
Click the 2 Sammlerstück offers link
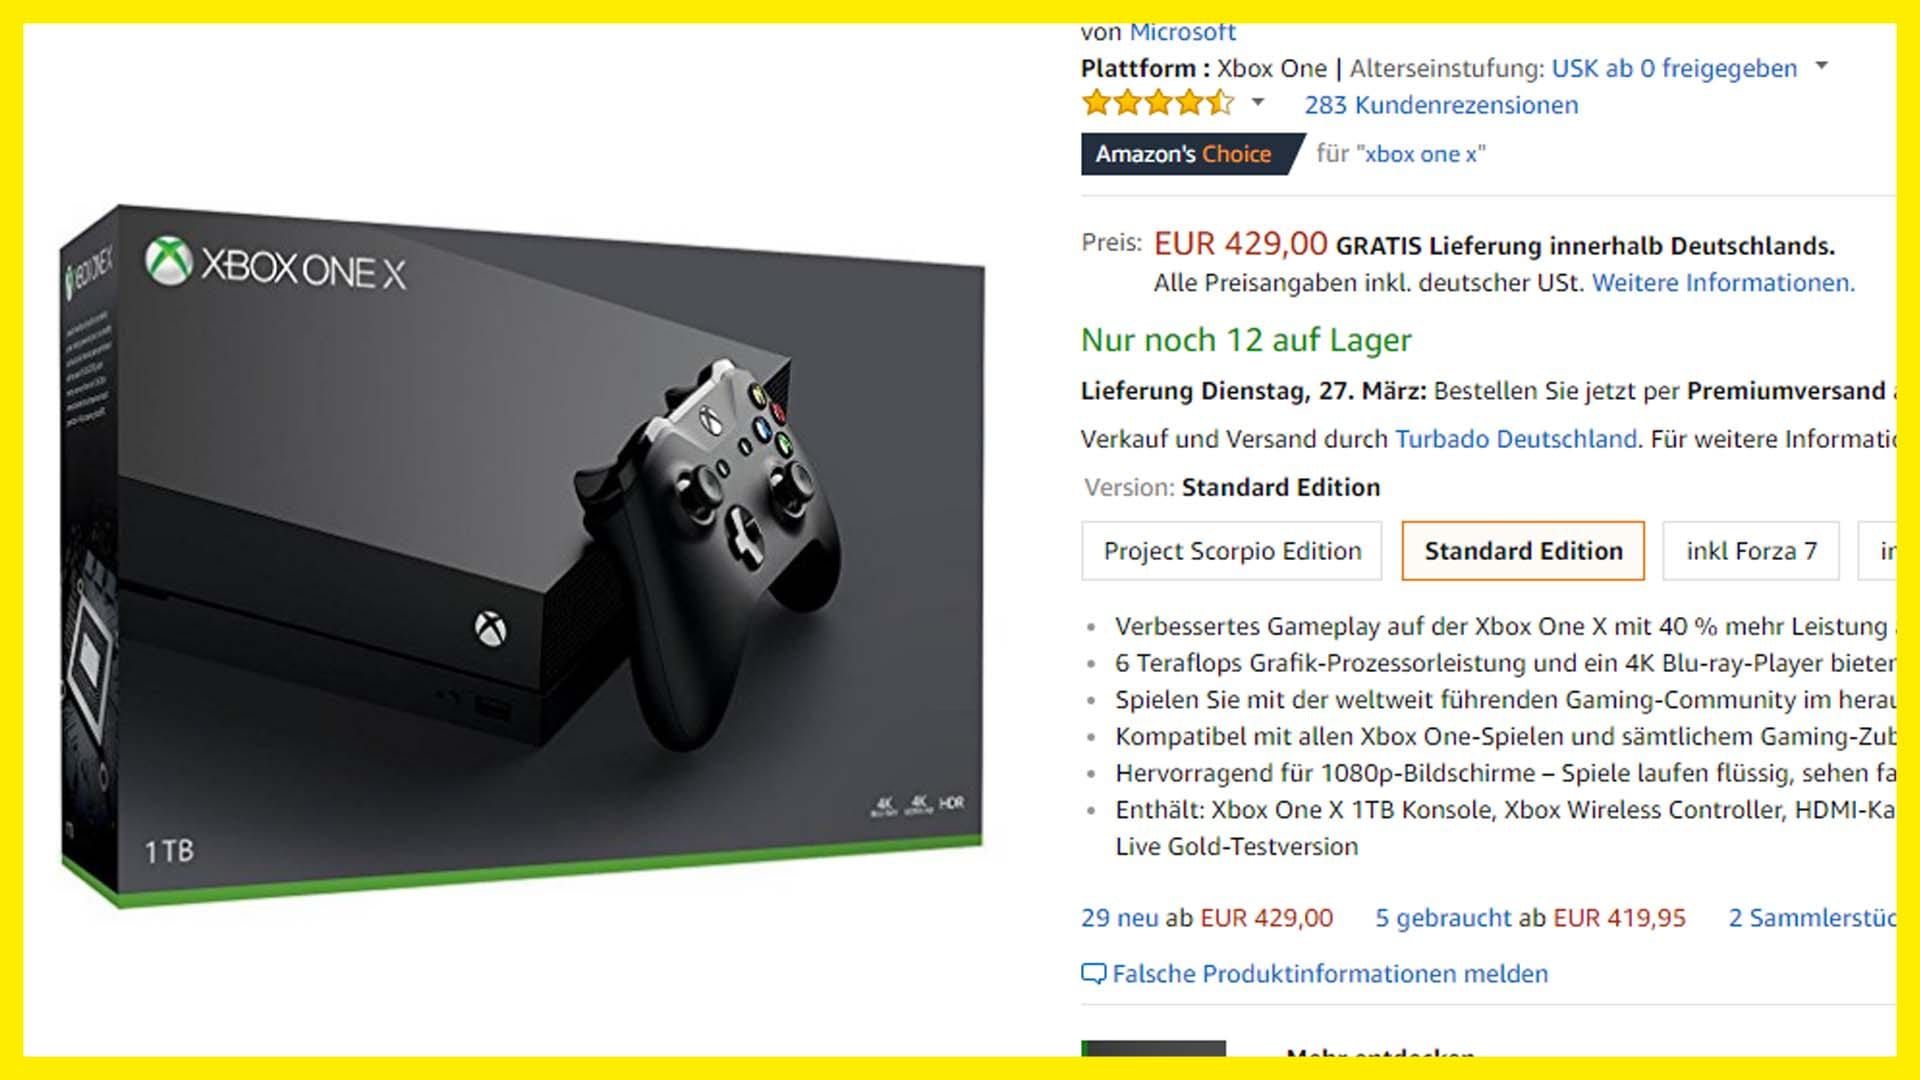point(1812,918)
